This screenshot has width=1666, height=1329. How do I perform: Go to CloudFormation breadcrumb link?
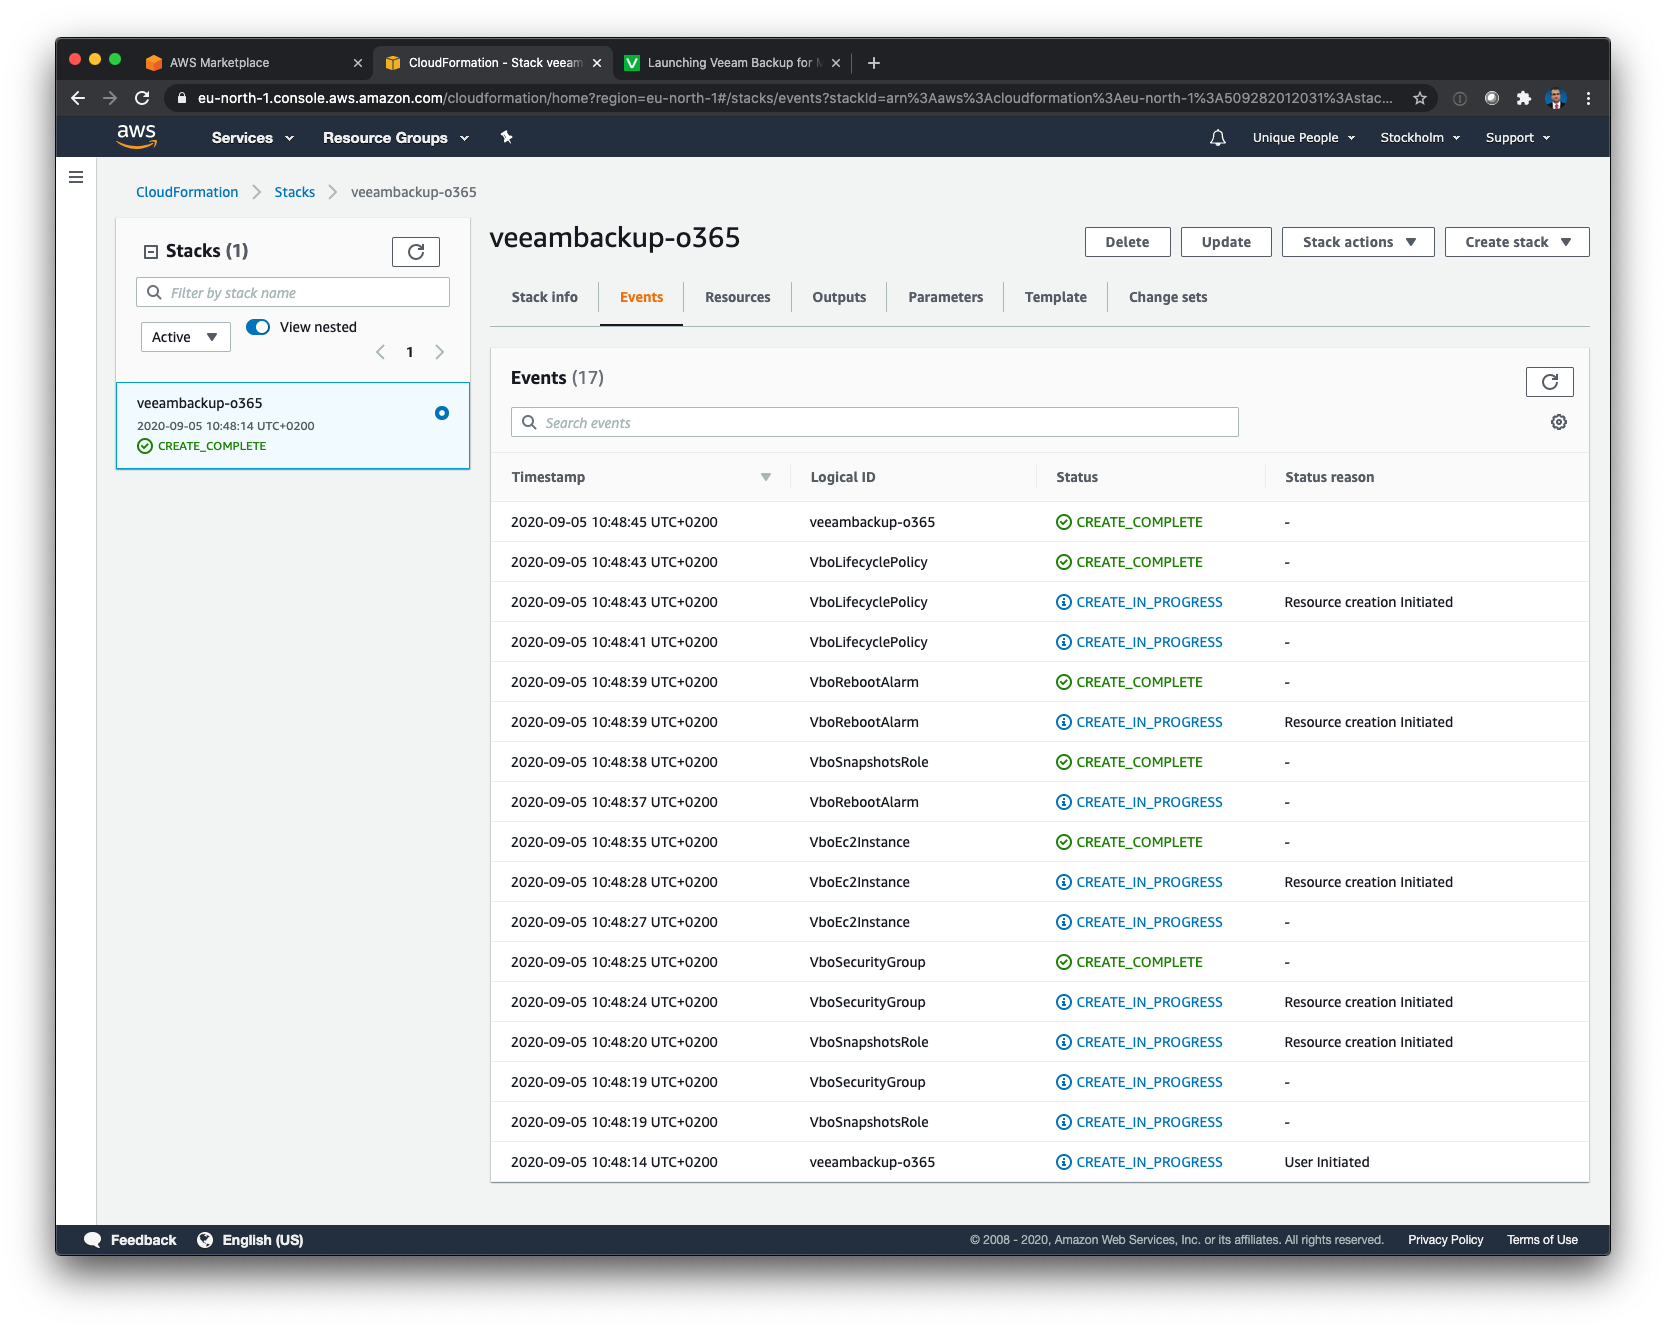pyautogui.click(x=187, y=192)
